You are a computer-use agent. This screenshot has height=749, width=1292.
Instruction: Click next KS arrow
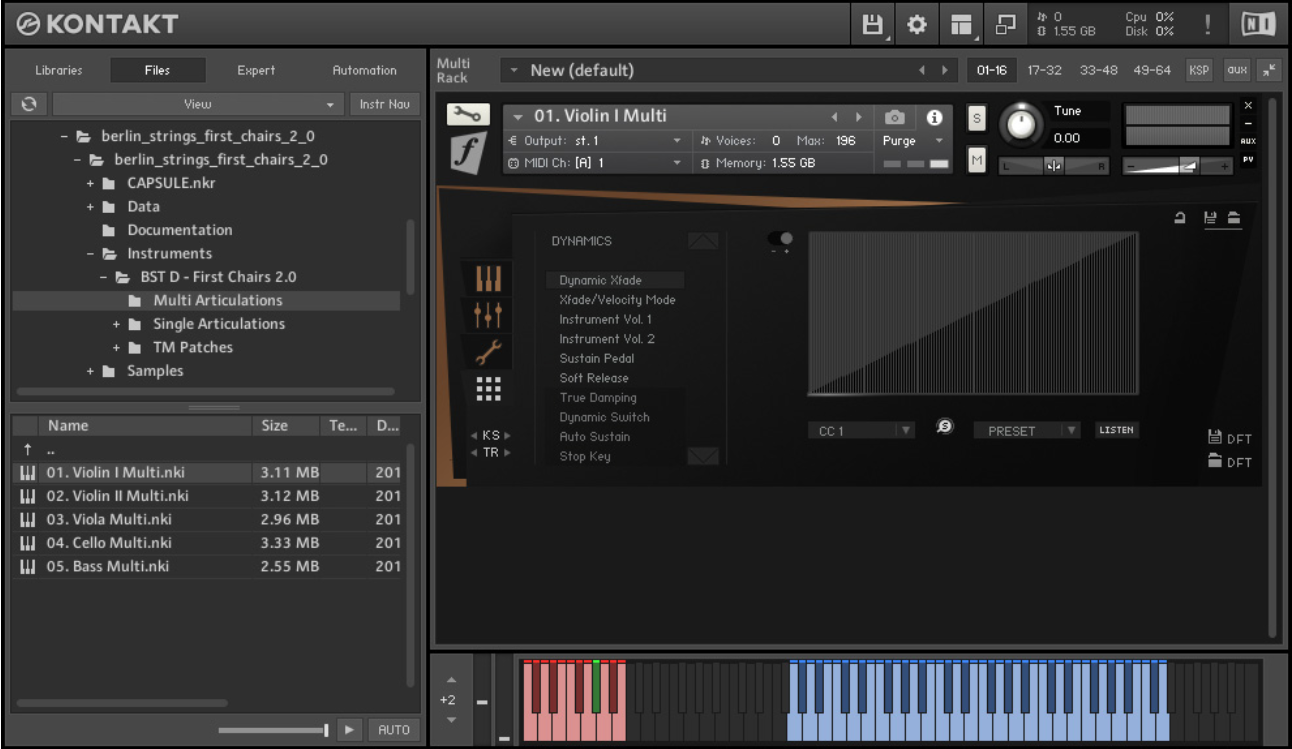pyautogui.click(x=507, y=435)
